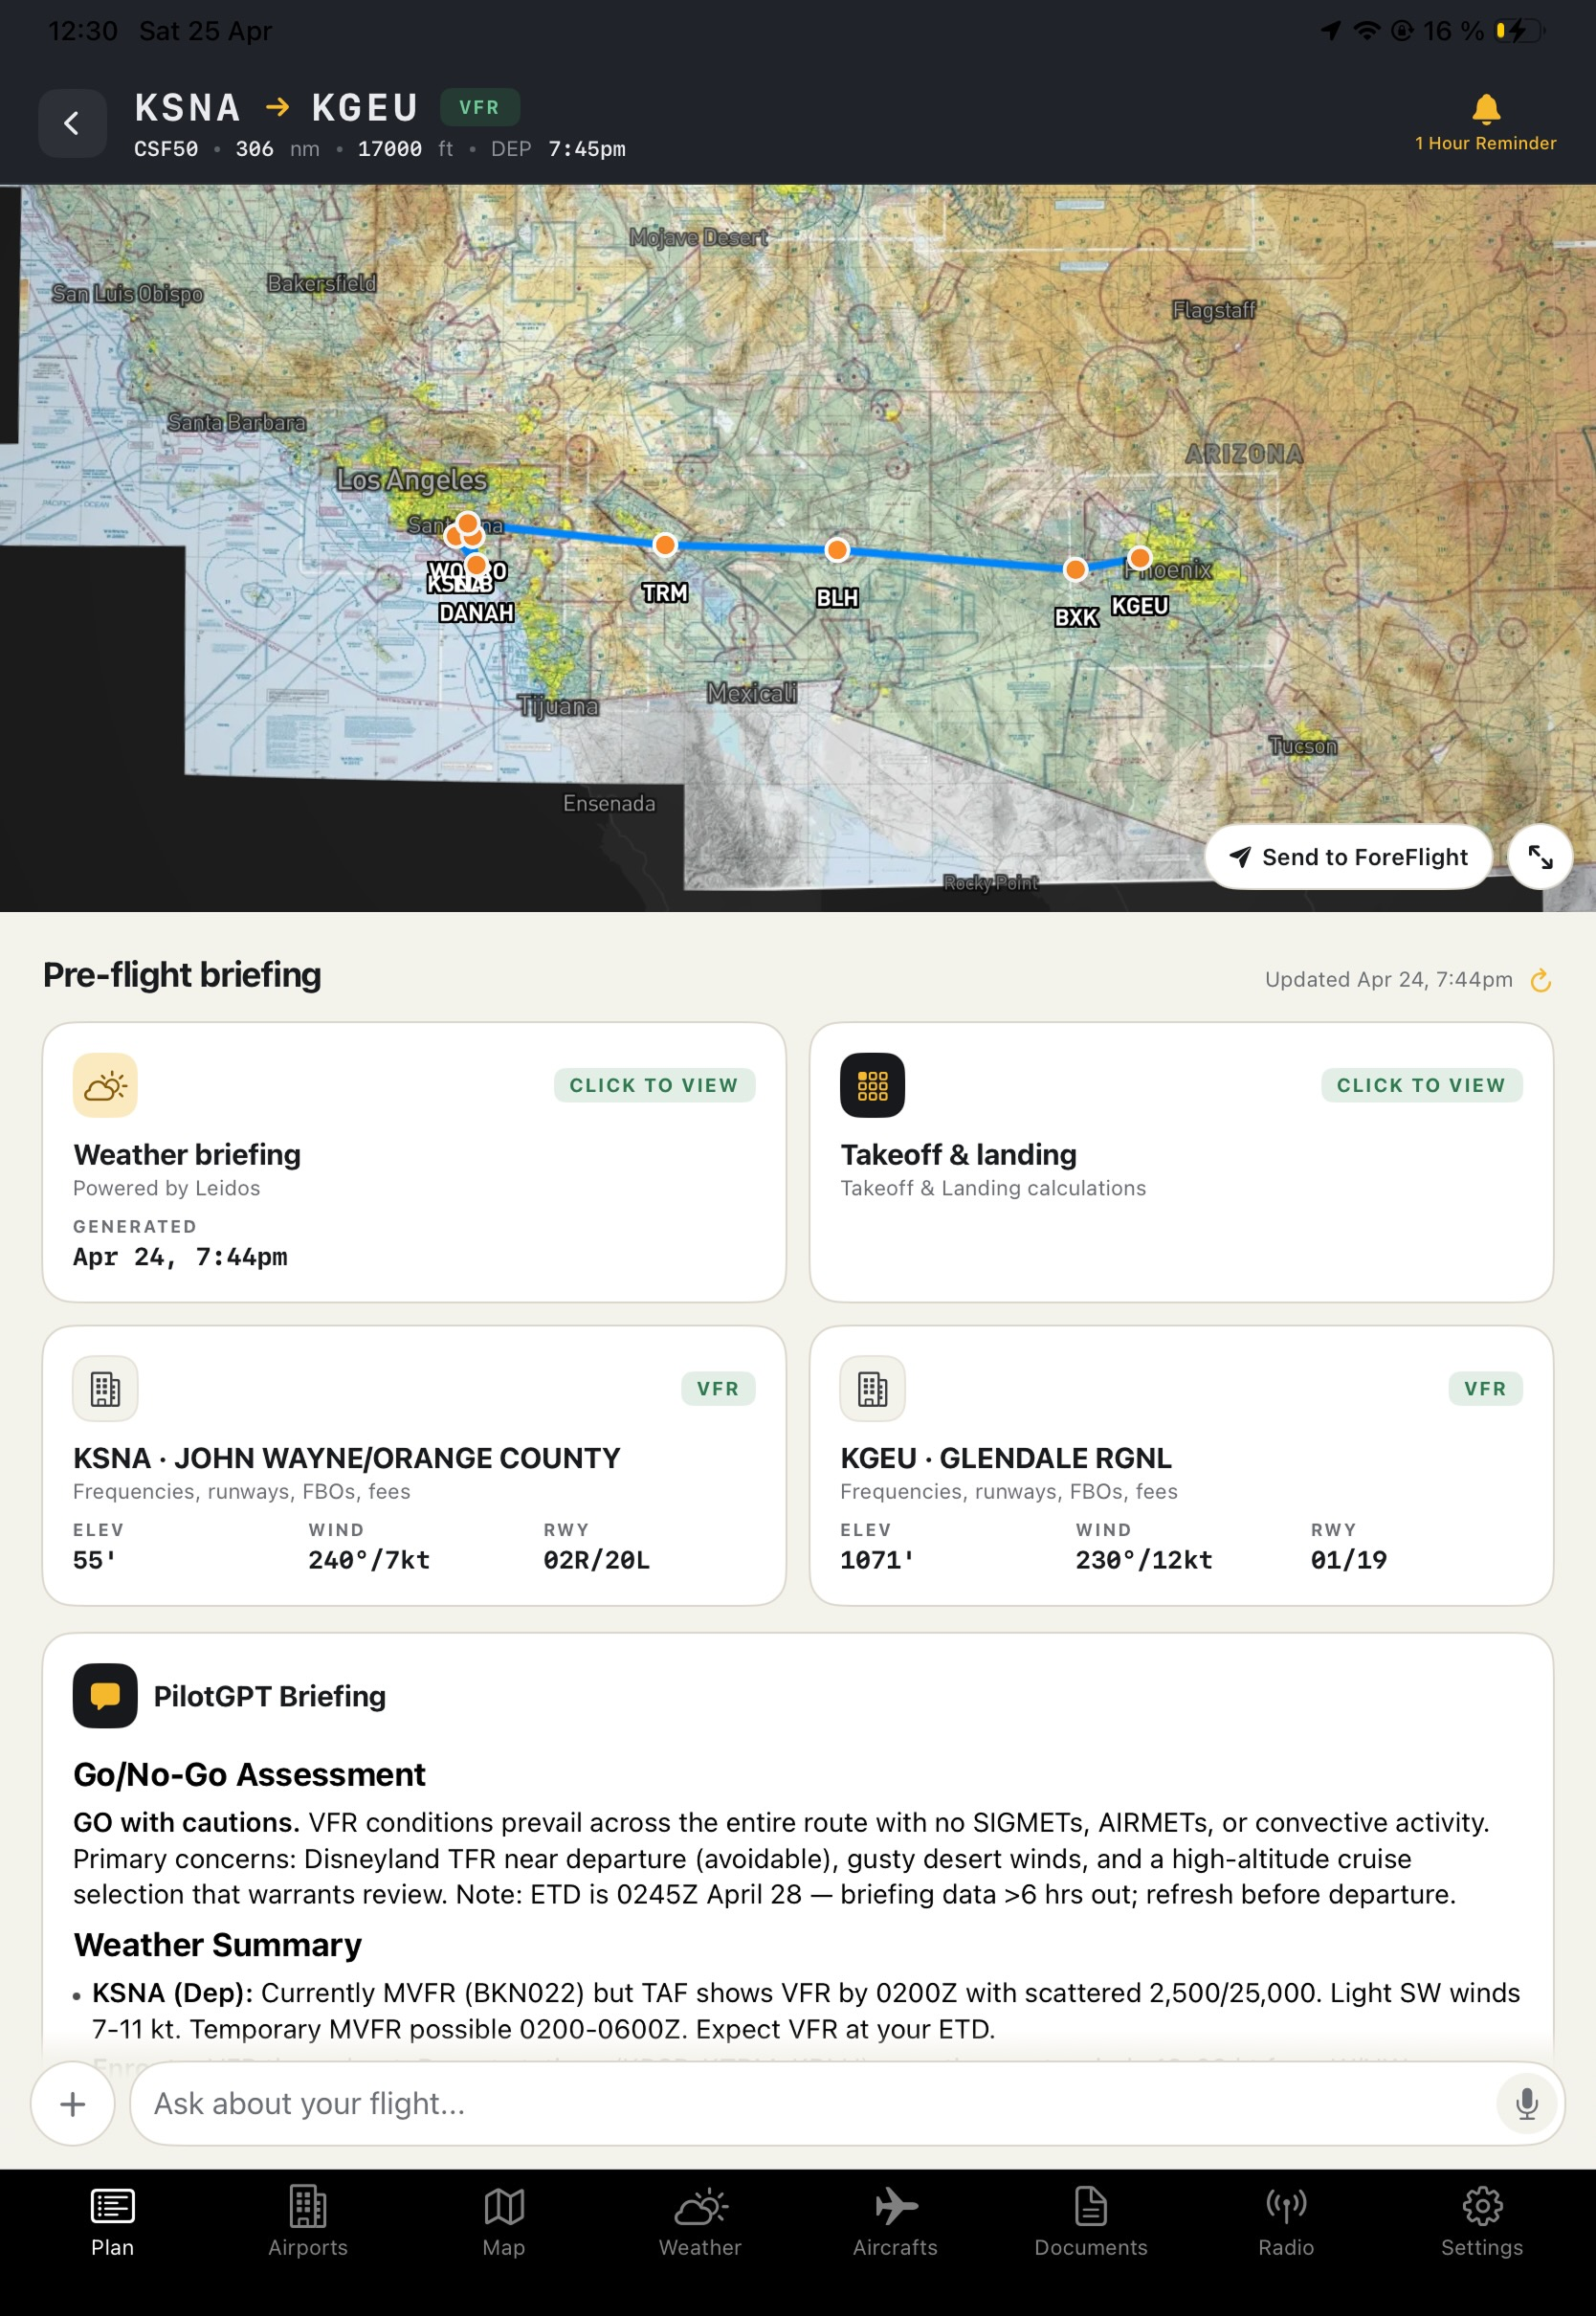Refresh the pre-flight briefing
Screen dimensions: 1596x2316
tap(1541, 980)
